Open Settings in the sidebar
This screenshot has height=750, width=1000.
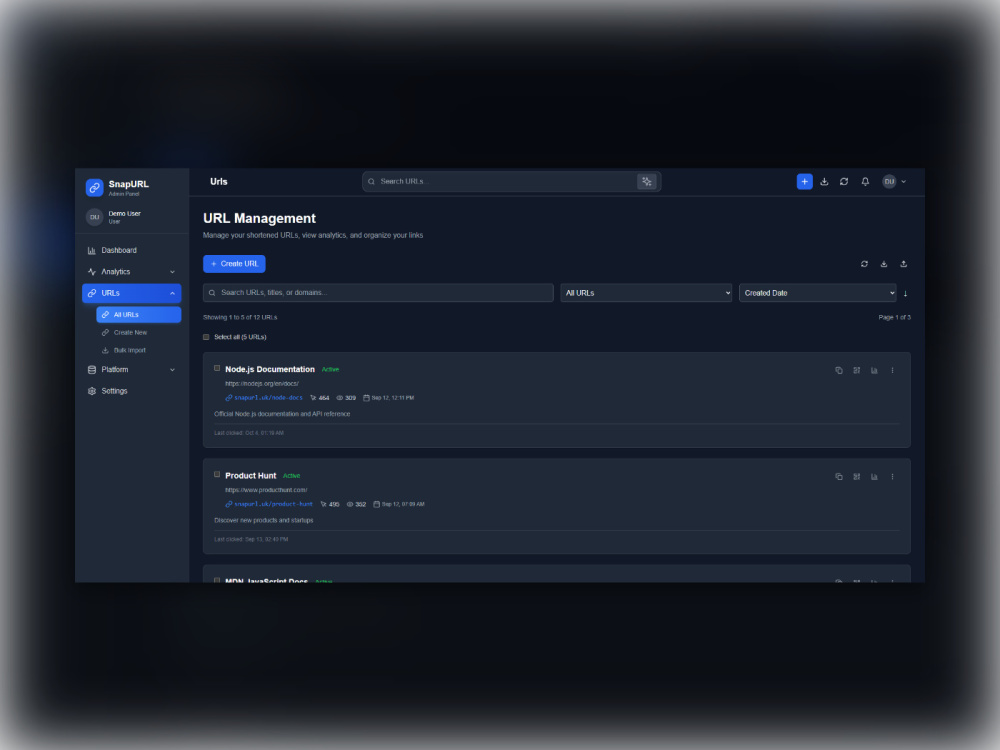click(x=131, y=391)
